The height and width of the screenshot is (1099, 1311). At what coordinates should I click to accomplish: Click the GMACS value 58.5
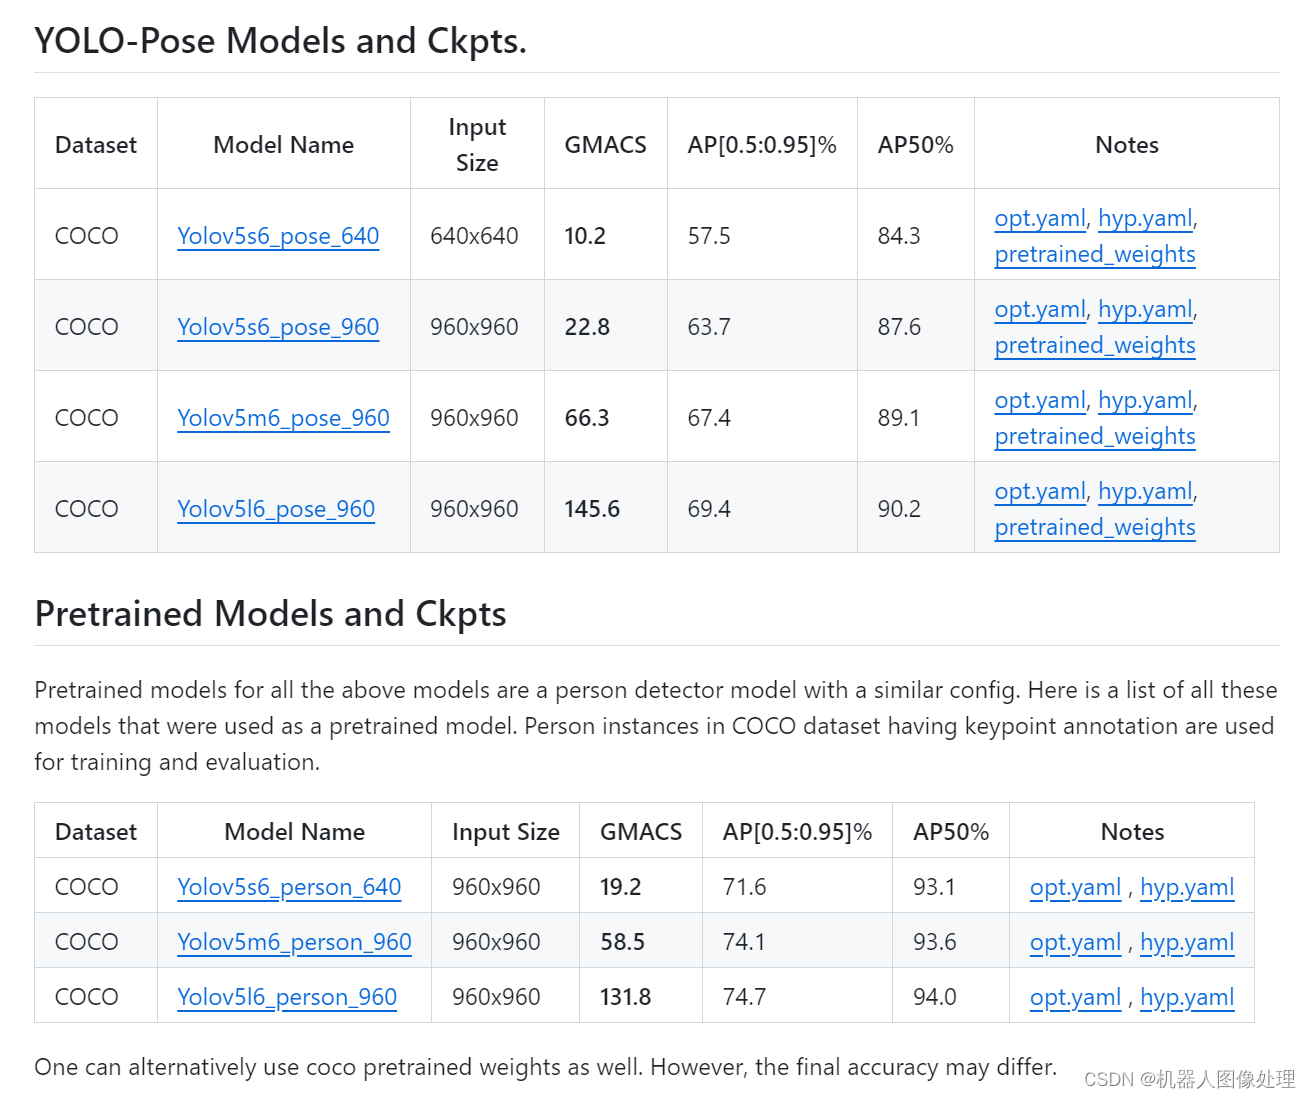tap(622, 942)
